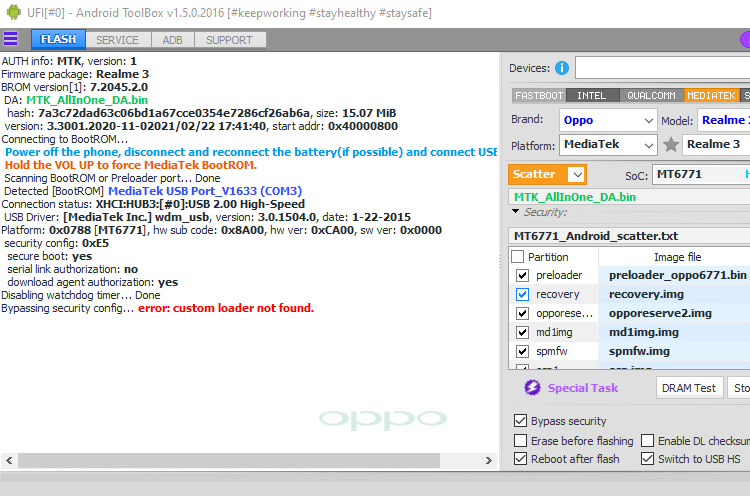Viewport: 750px width, 496px height.
Task: Switch to the FLASH tab
Action: [58, 39]
